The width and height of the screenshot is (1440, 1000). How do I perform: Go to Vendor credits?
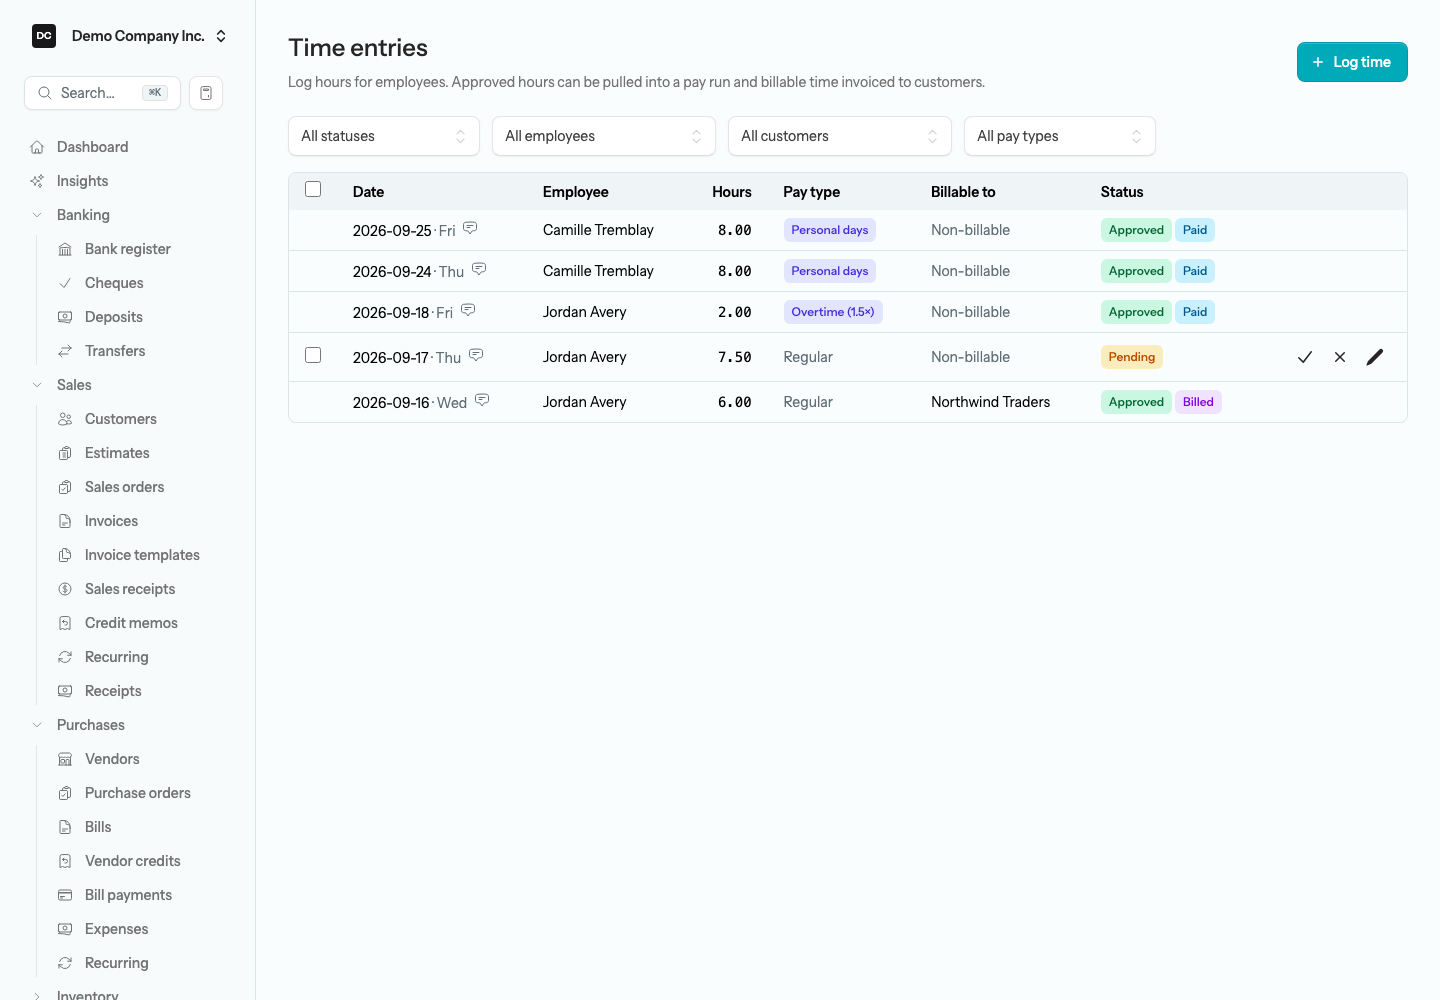[133, 861]
